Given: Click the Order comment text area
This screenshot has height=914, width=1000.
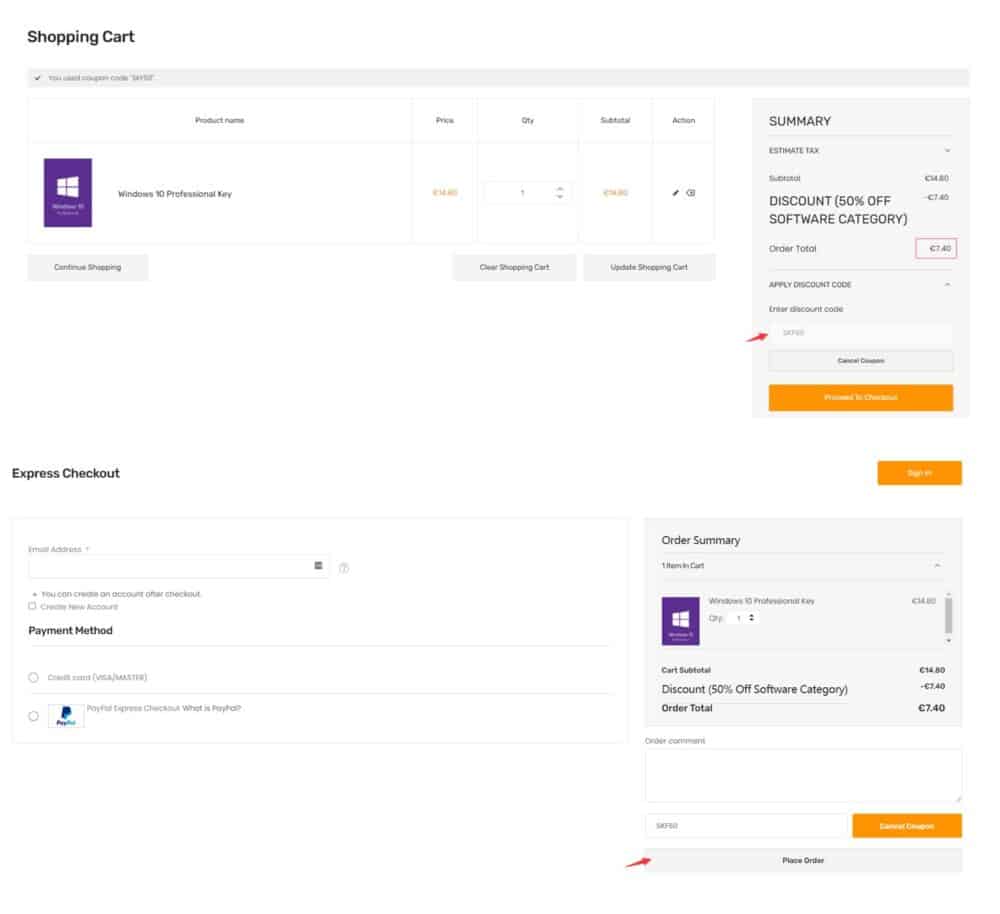Looking at the screenshot, I should (803, 775).
